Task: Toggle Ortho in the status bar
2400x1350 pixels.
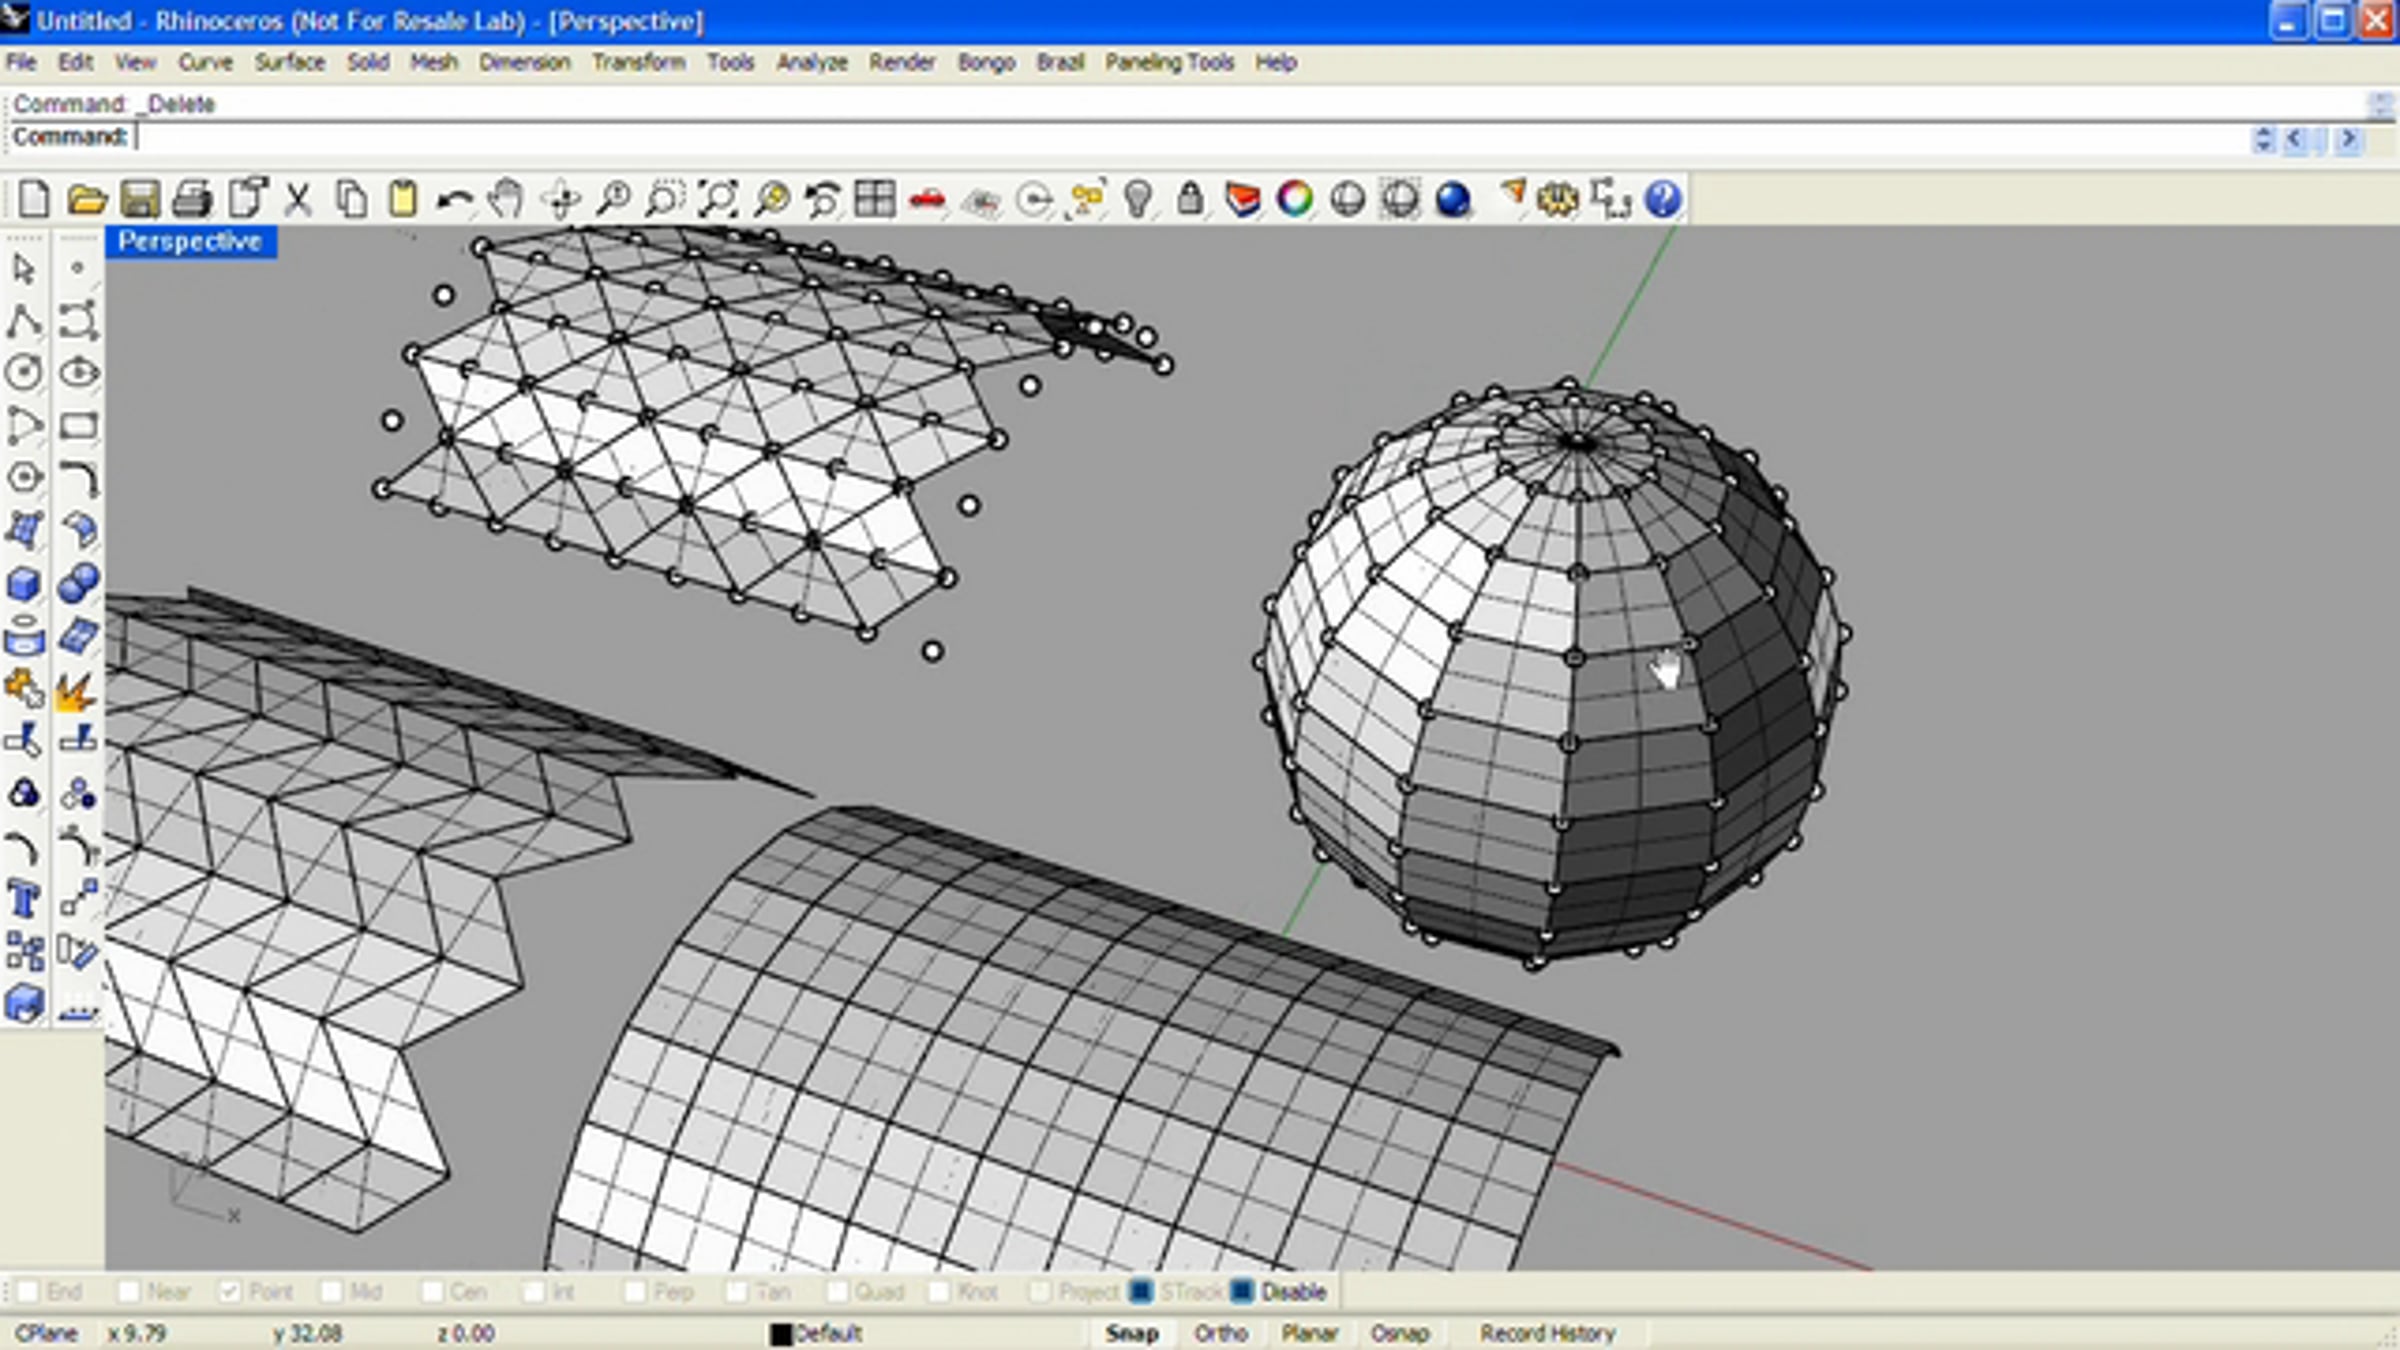Action: tap(1221, 1333)
